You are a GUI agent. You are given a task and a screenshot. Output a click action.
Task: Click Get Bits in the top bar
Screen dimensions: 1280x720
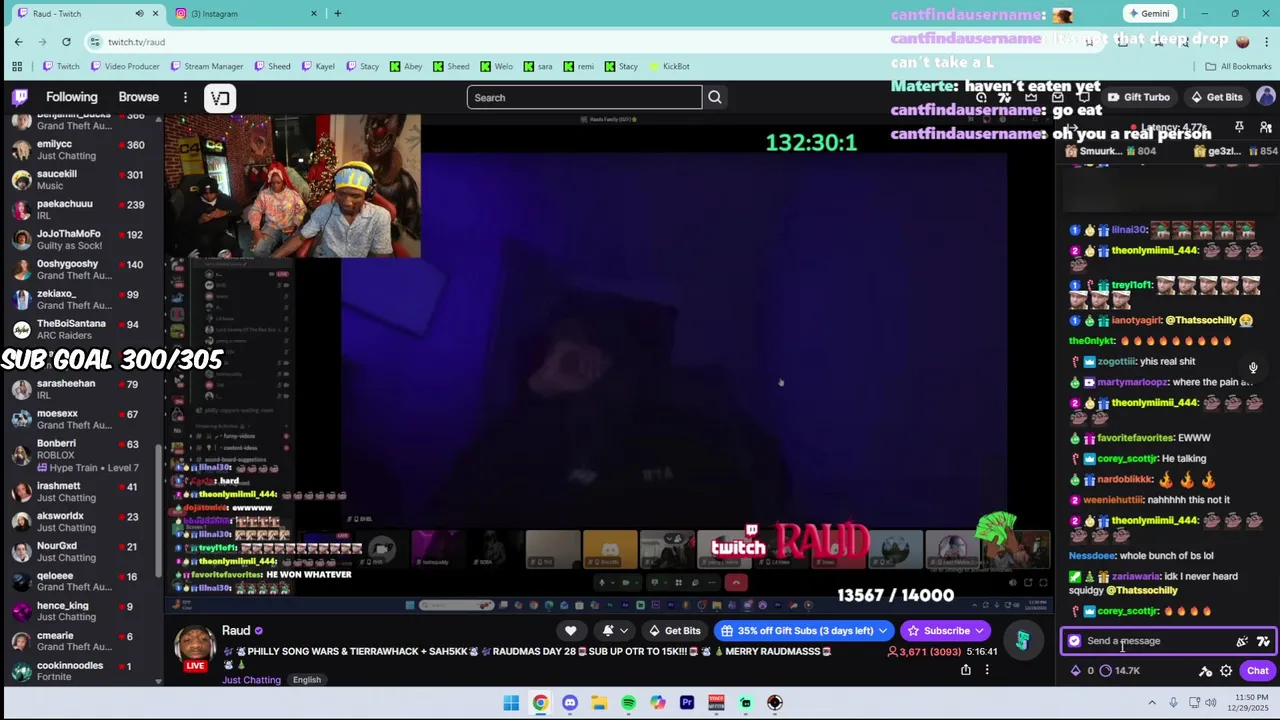[1216, 97]
